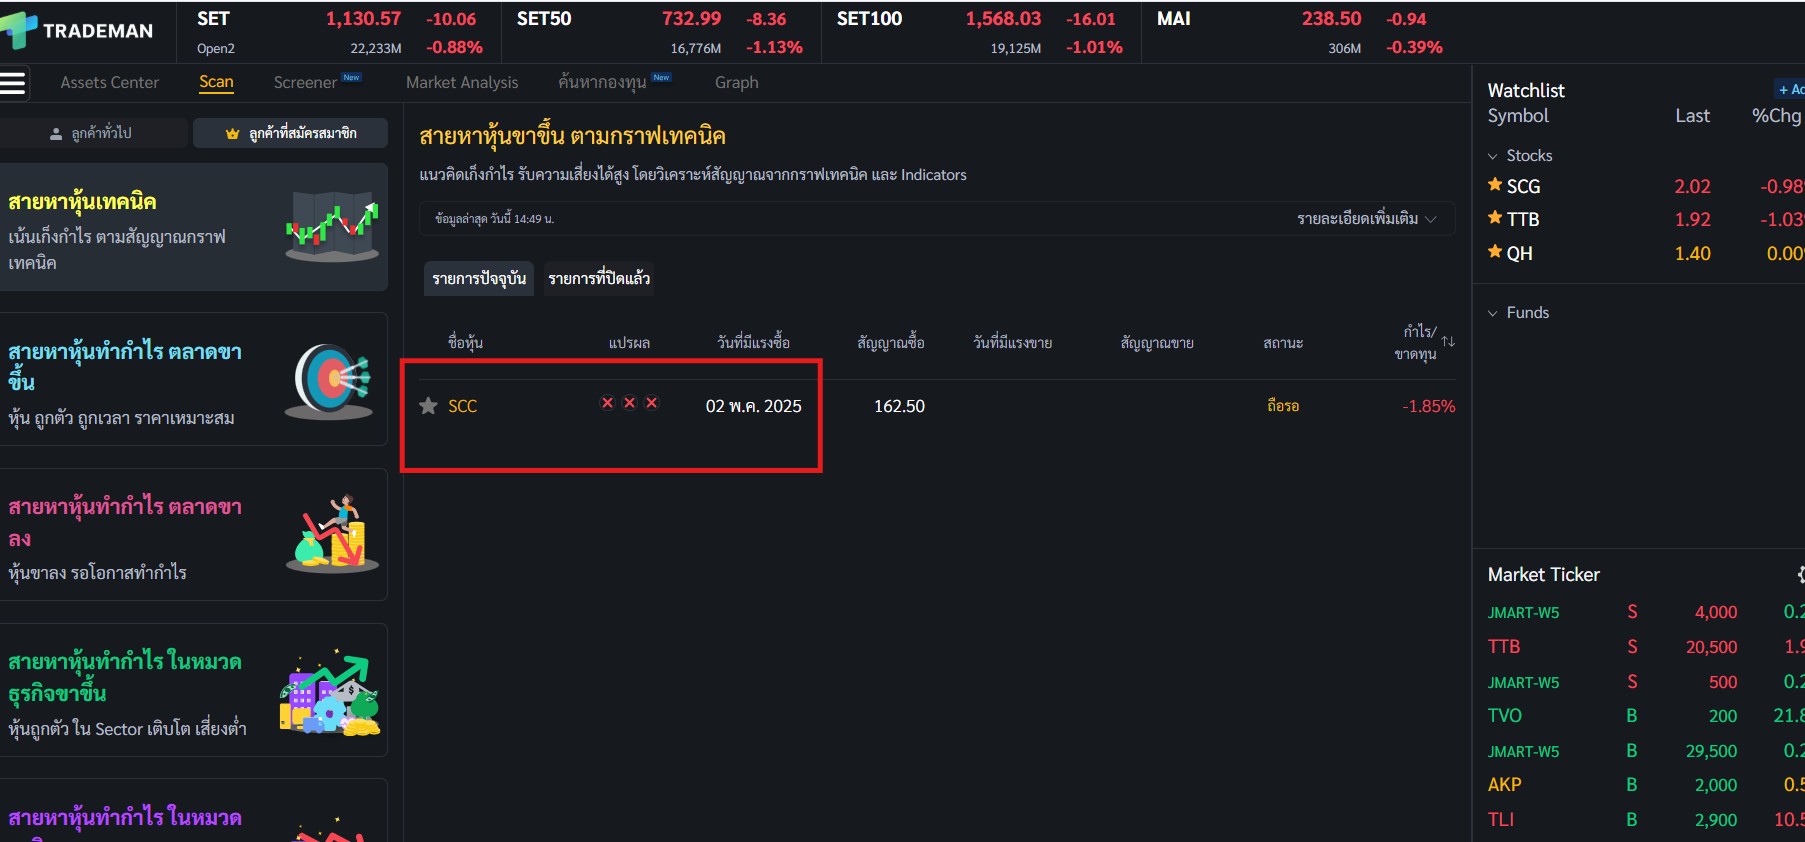Click QH star icon in Watchlist
The height and width of the screenshot is (842, 1805).
click(1495, 252)
